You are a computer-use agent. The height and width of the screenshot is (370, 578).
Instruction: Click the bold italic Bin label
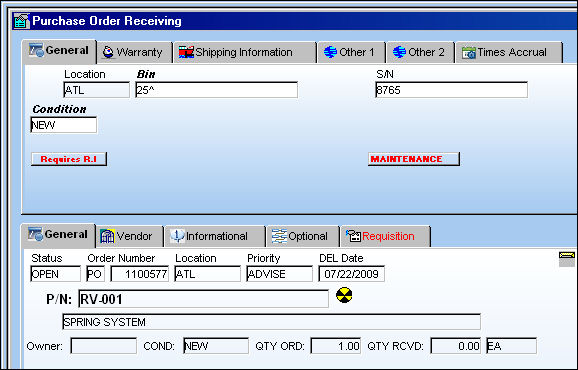(146, 74)
